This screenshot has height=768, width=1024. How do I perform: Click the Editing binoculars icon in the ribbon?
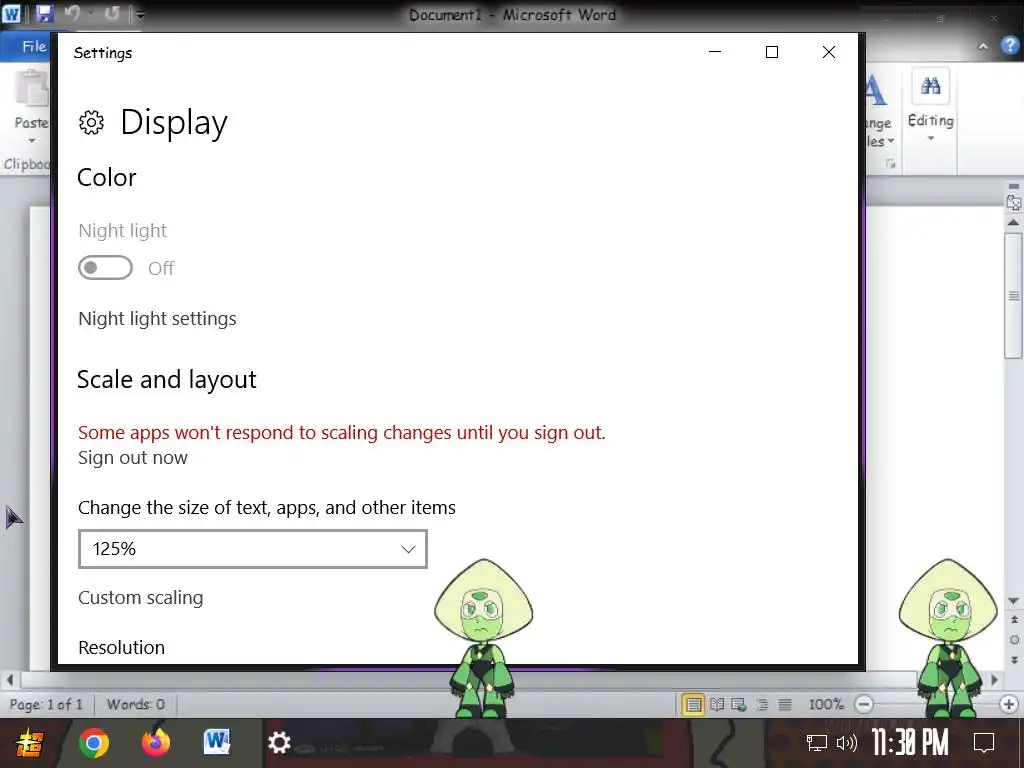[930, 86]
